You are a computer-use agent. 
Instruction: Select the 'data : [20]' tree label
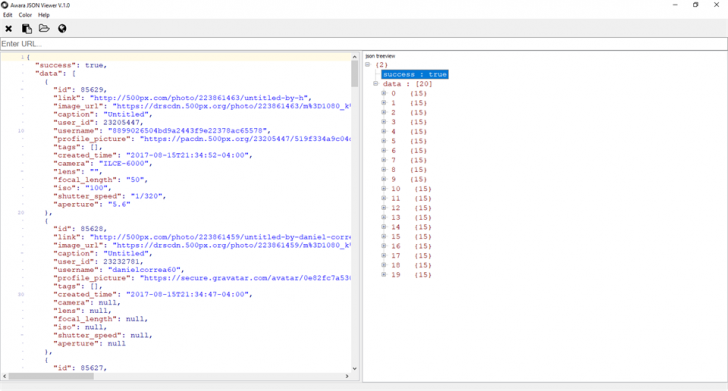[x=407, y=84]
